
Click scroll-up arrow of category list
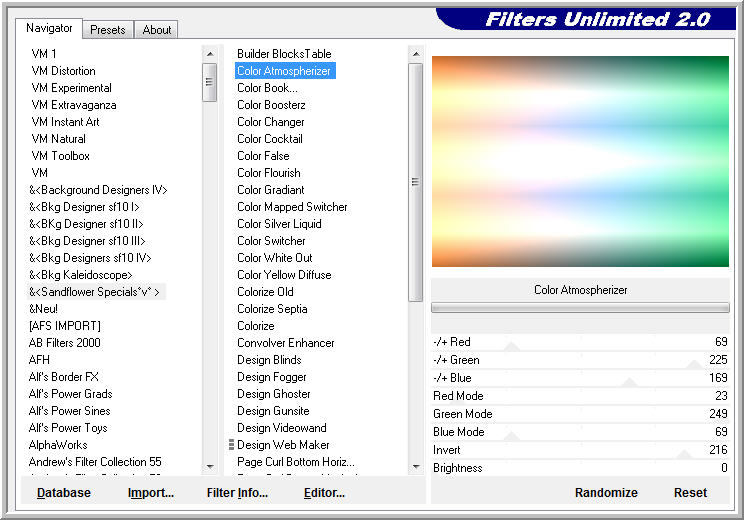click(x=210, y=54)
